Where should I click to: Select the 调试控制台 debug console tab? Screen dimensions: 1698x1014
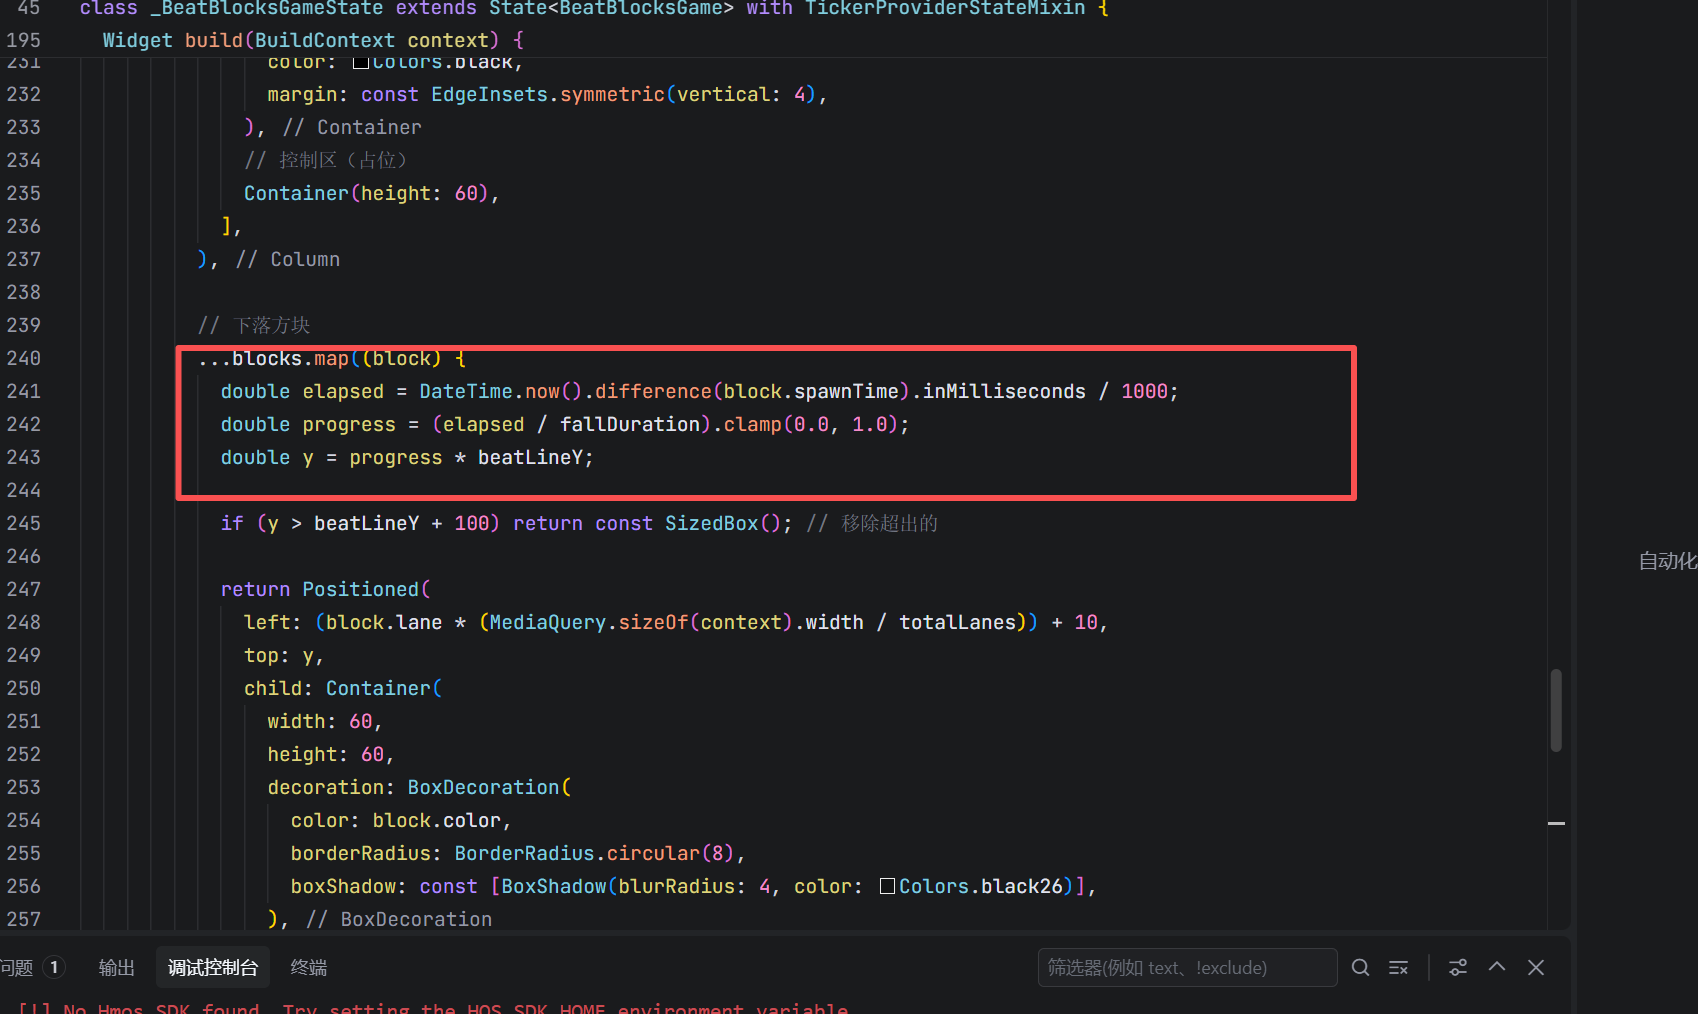[213, 967]
